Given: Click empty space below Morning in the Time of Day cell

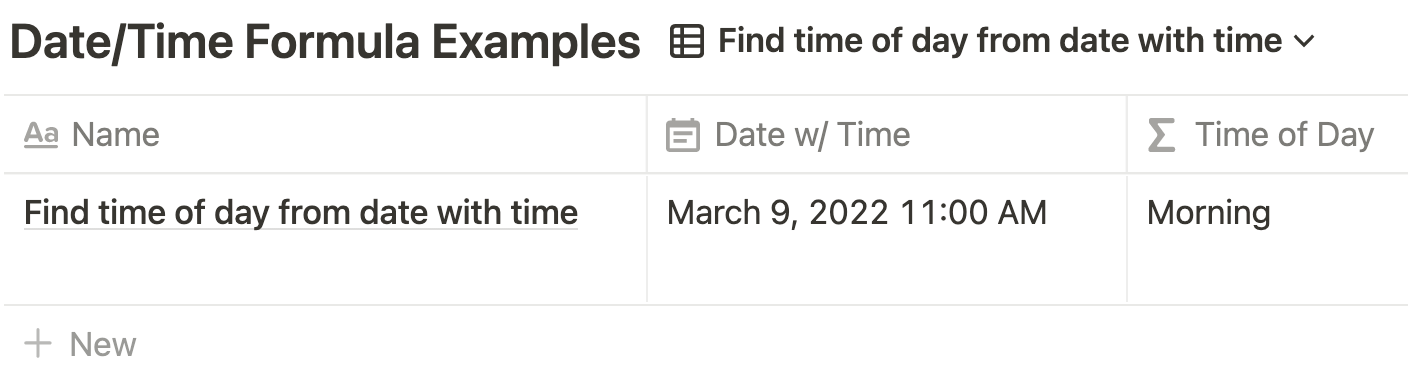Looking at the screenshot, I should [x=1268, y=268].
